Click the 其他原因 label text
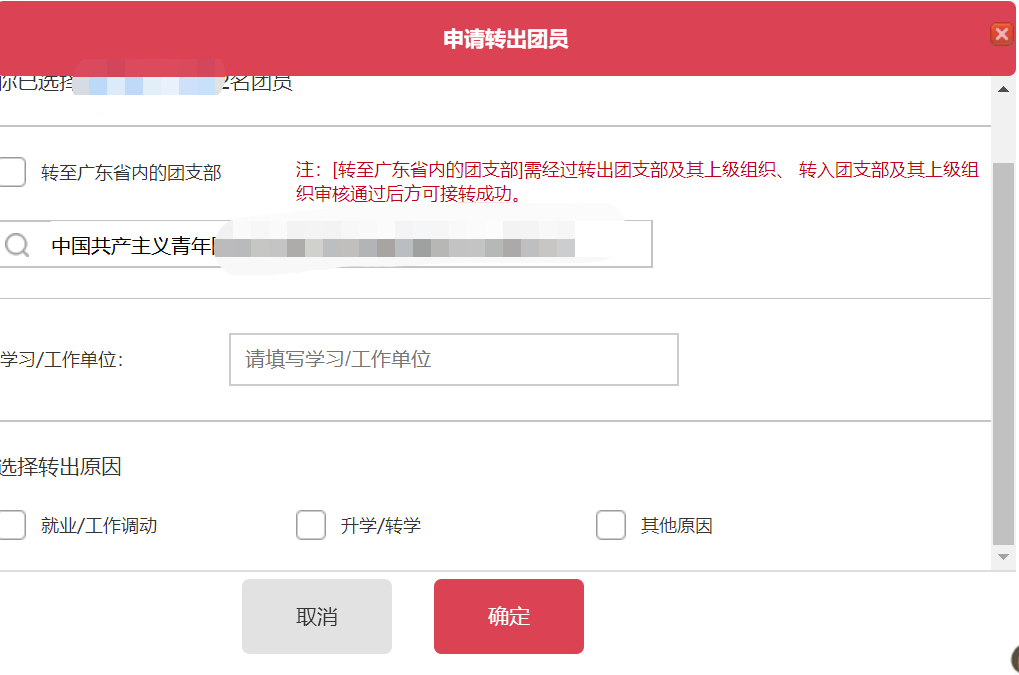The image size is (1019, 675). [x=677, y=526]
